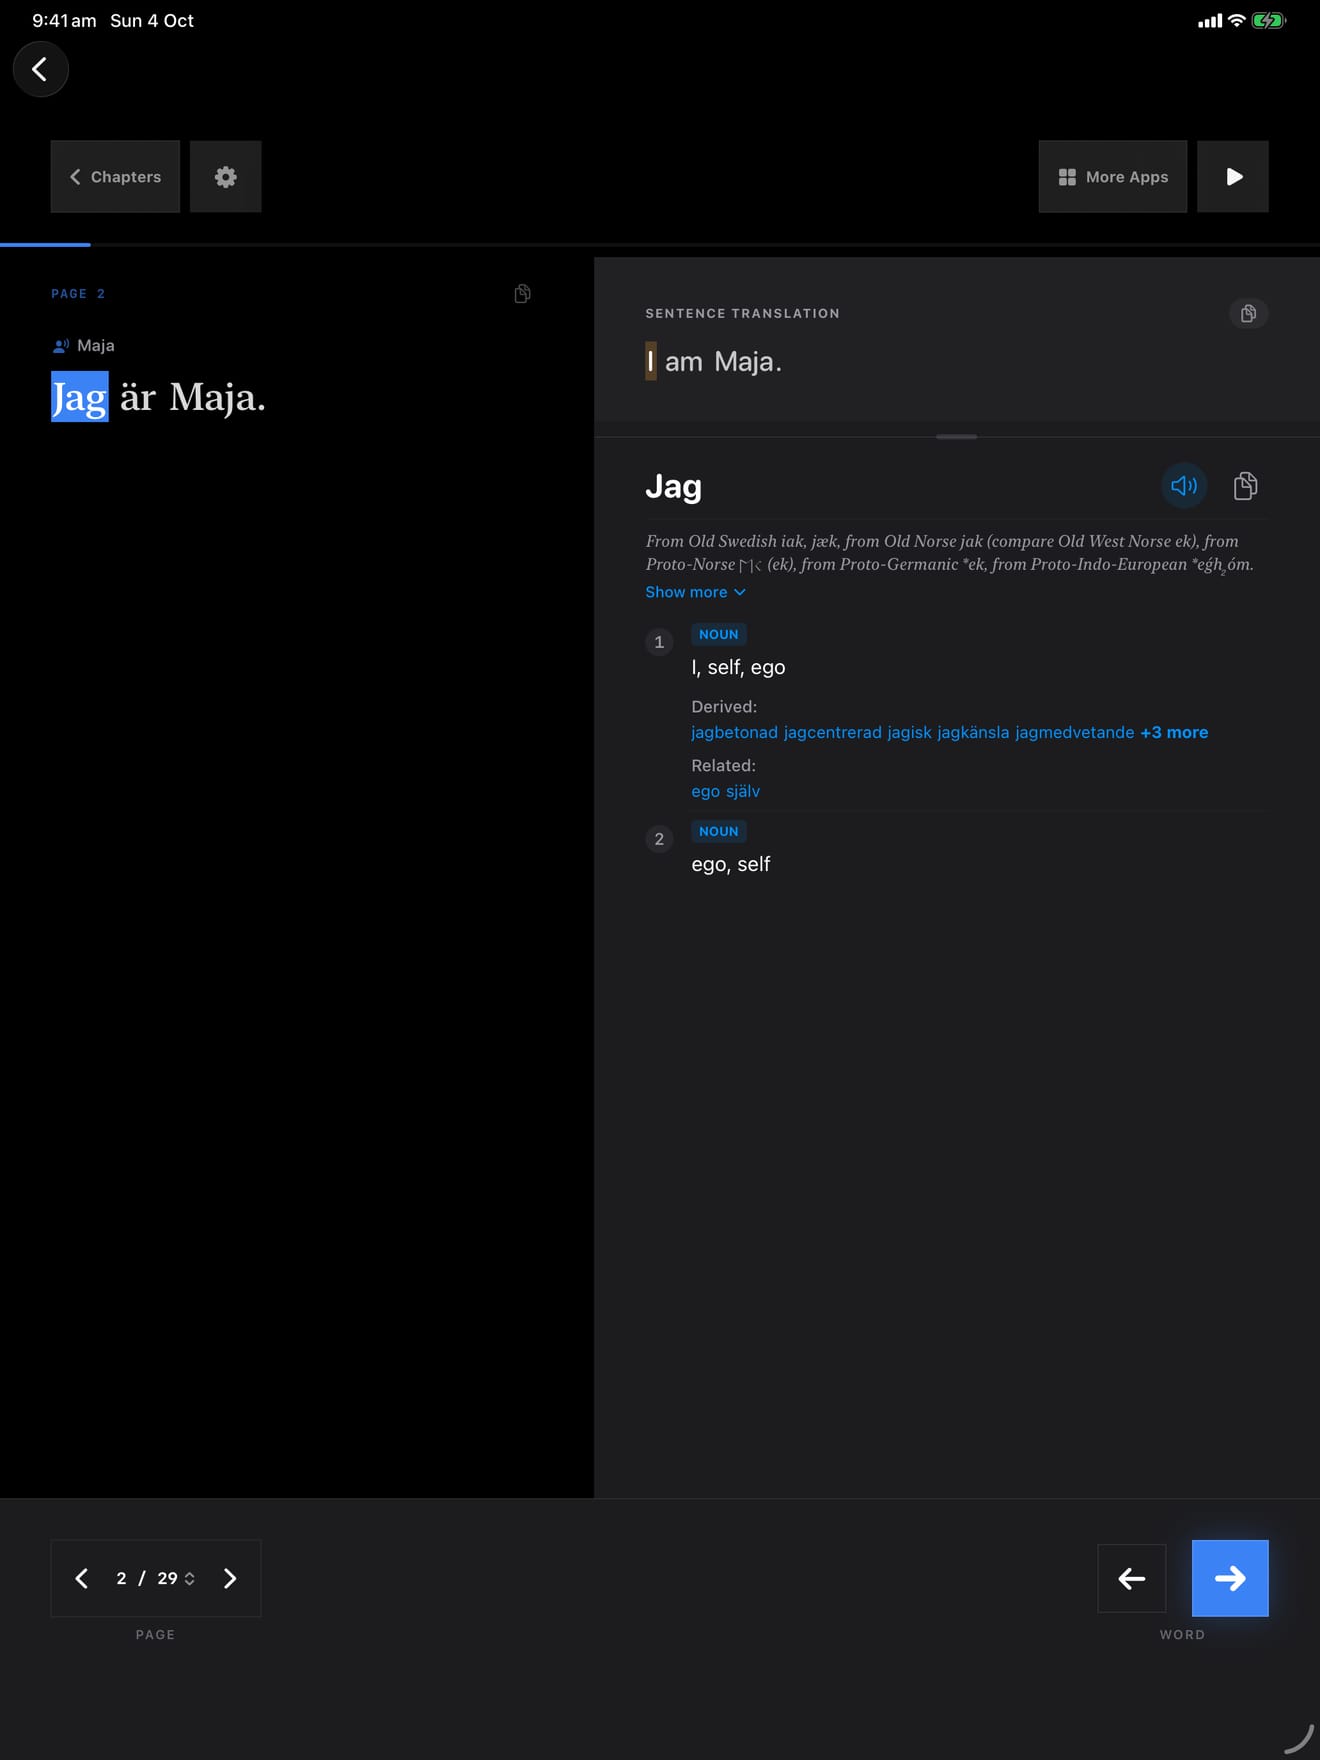This screenshot has height=1760, width=1320.
Task: Tap the status bar clock 9:41 am
Action: click(64, 20)
